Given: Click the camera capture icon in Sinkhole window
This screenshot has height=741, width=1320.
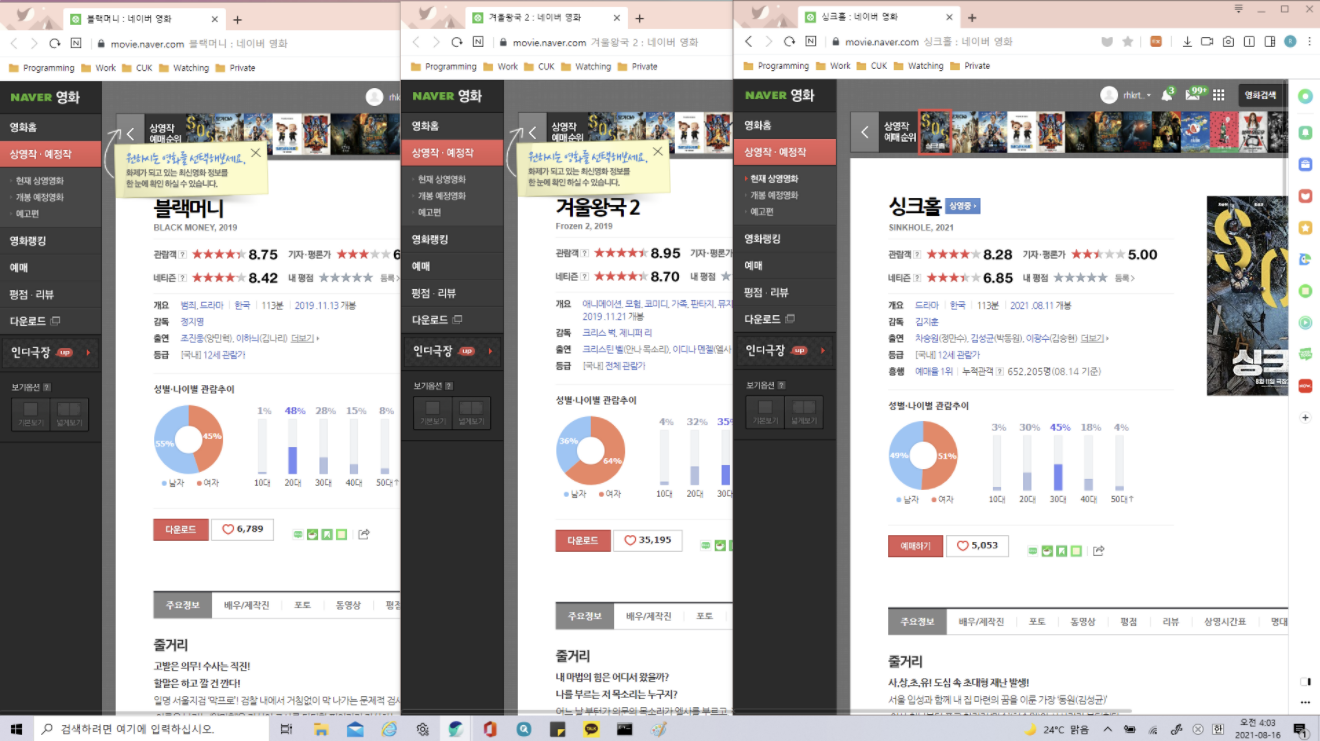Looking at the screenshot, I should (x=1228, y=42).
